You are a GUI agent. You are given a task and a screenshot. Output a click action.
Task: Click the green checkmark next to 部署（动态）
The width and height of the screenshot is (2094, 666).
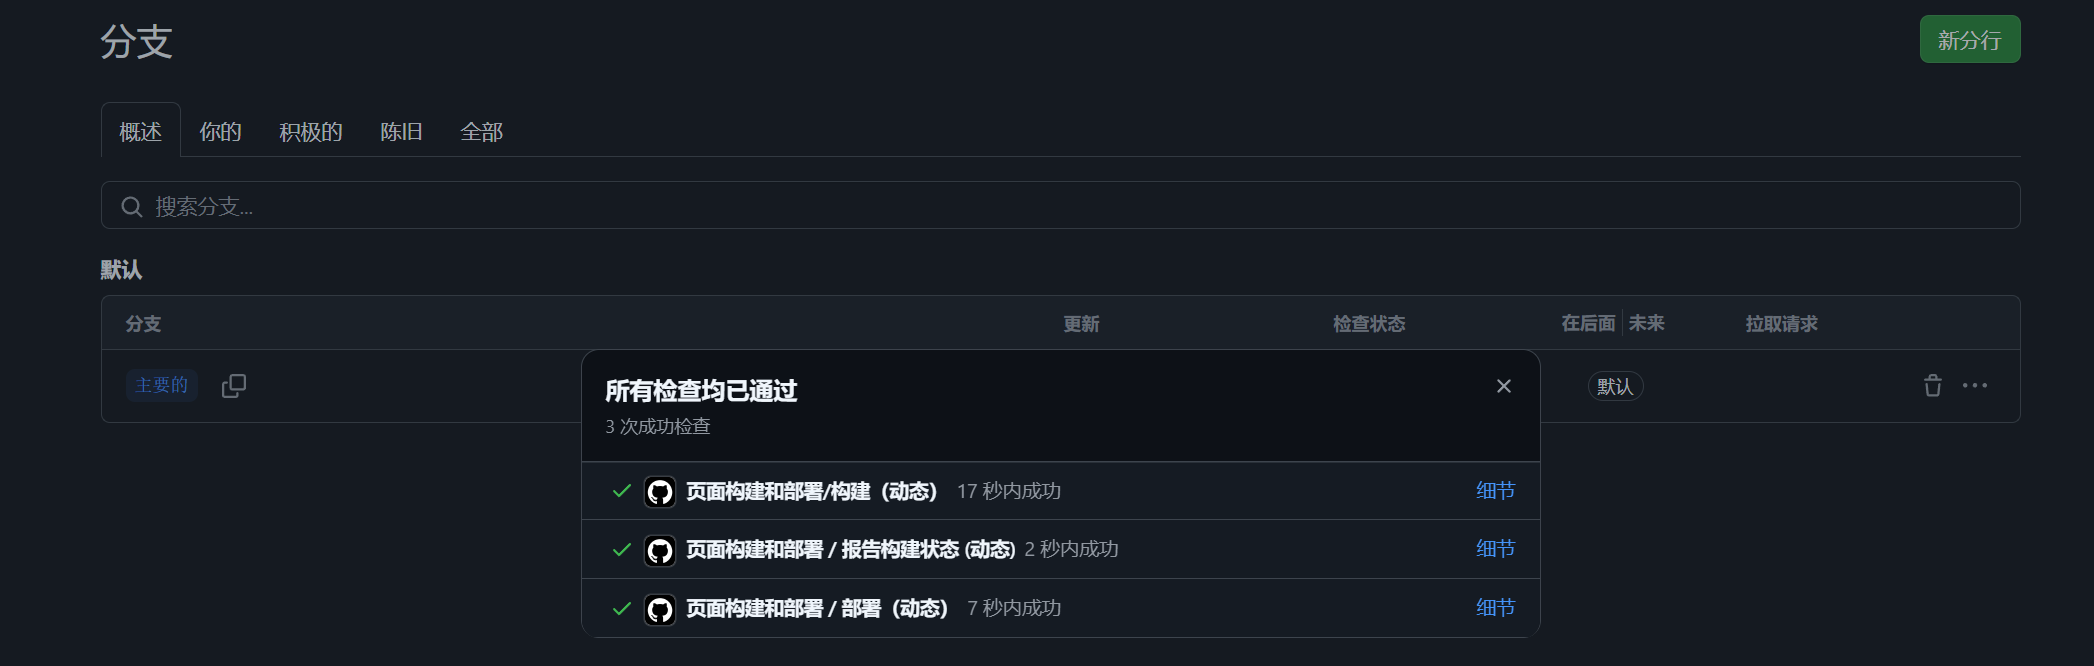[x=620, y=607]
